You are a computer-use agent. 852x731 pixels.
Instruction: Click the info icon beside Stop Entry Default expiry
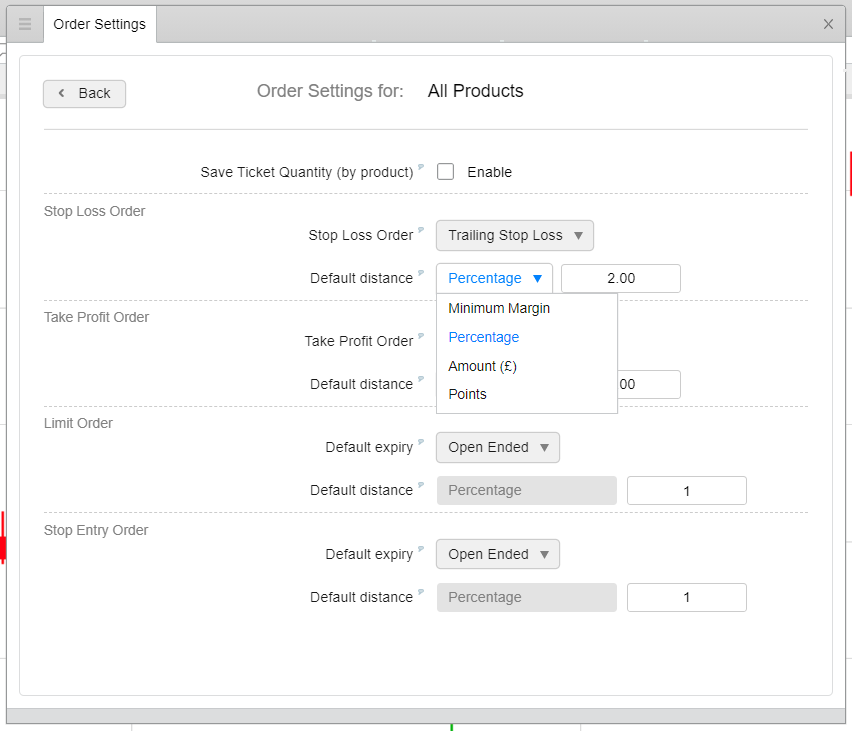click(421, 549)
